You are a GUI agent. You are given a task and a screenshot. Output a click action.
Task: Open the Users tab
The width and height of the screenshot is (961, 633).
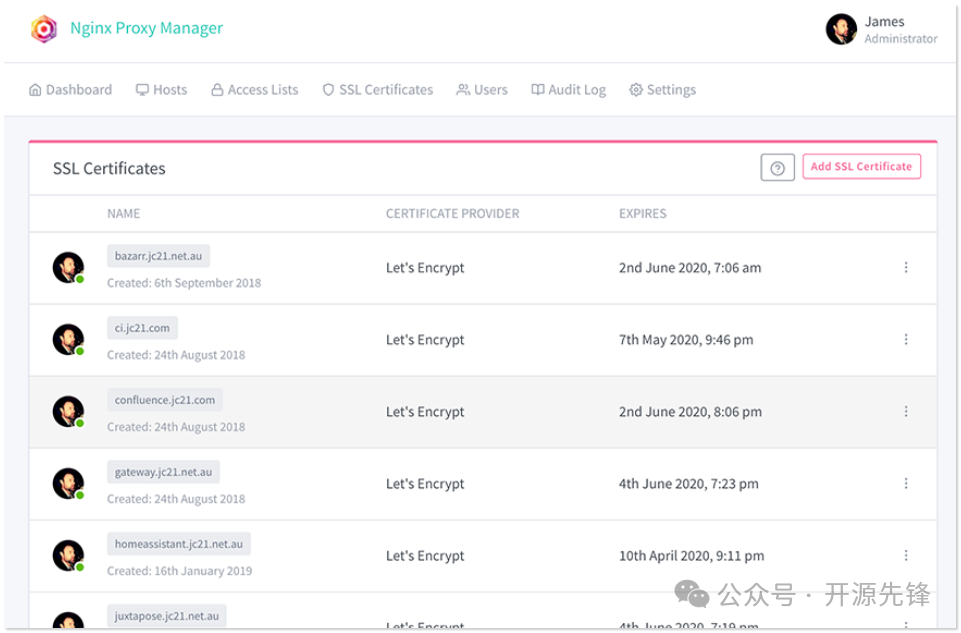coord(482,89)
